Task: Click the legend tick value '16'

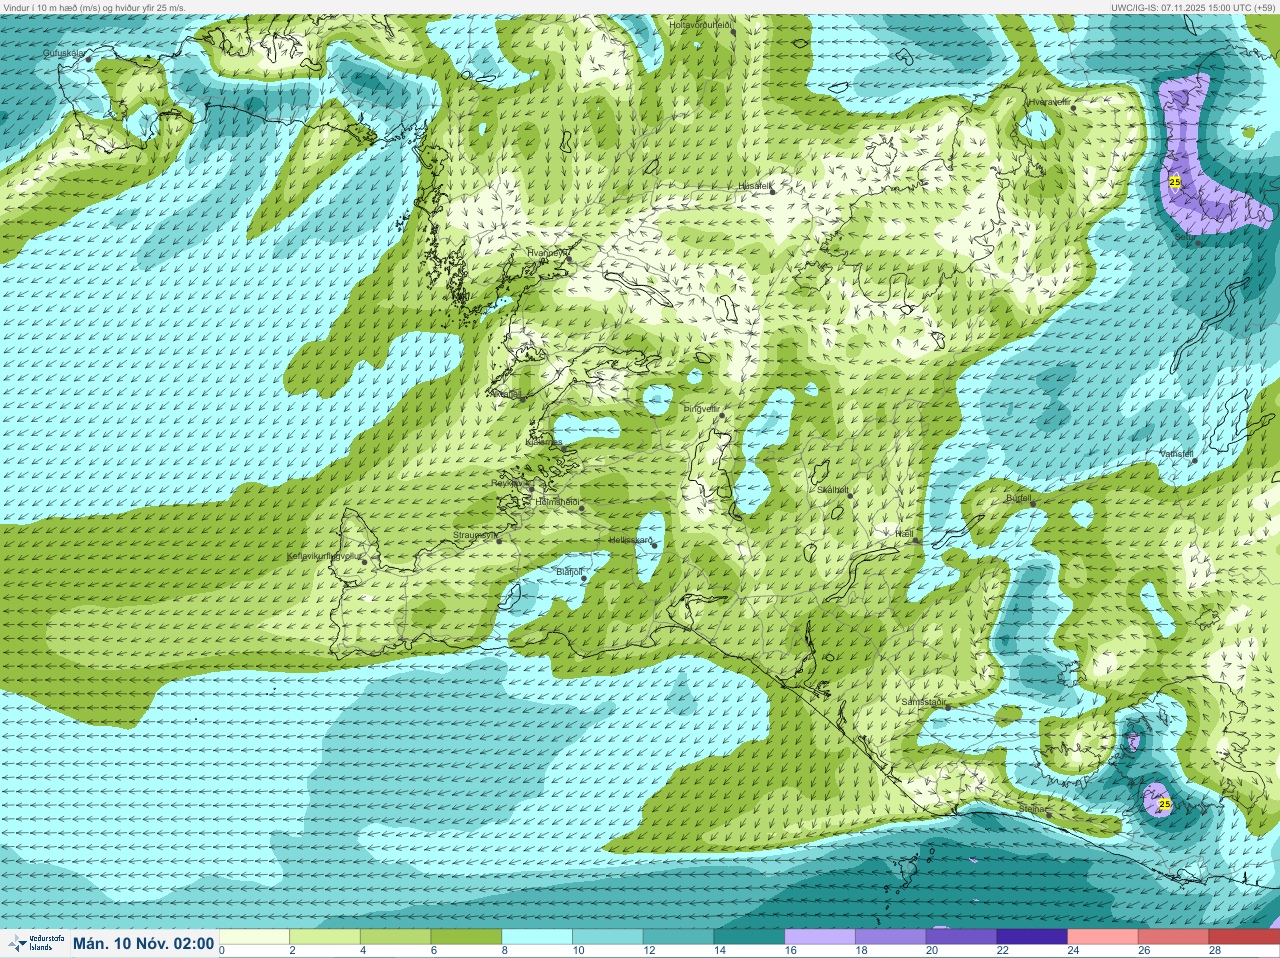Action: [x=790, y=950]
